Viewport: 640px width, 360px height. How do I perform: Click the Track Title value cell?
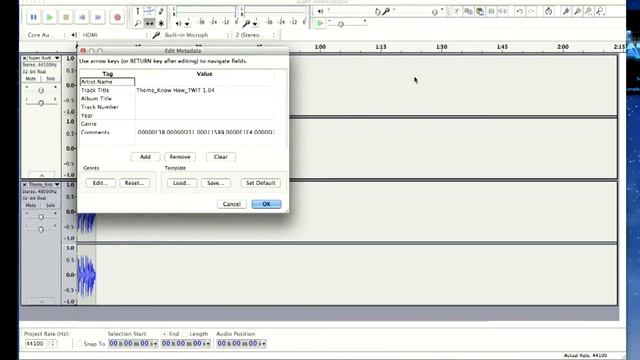[x=205, y=90]
